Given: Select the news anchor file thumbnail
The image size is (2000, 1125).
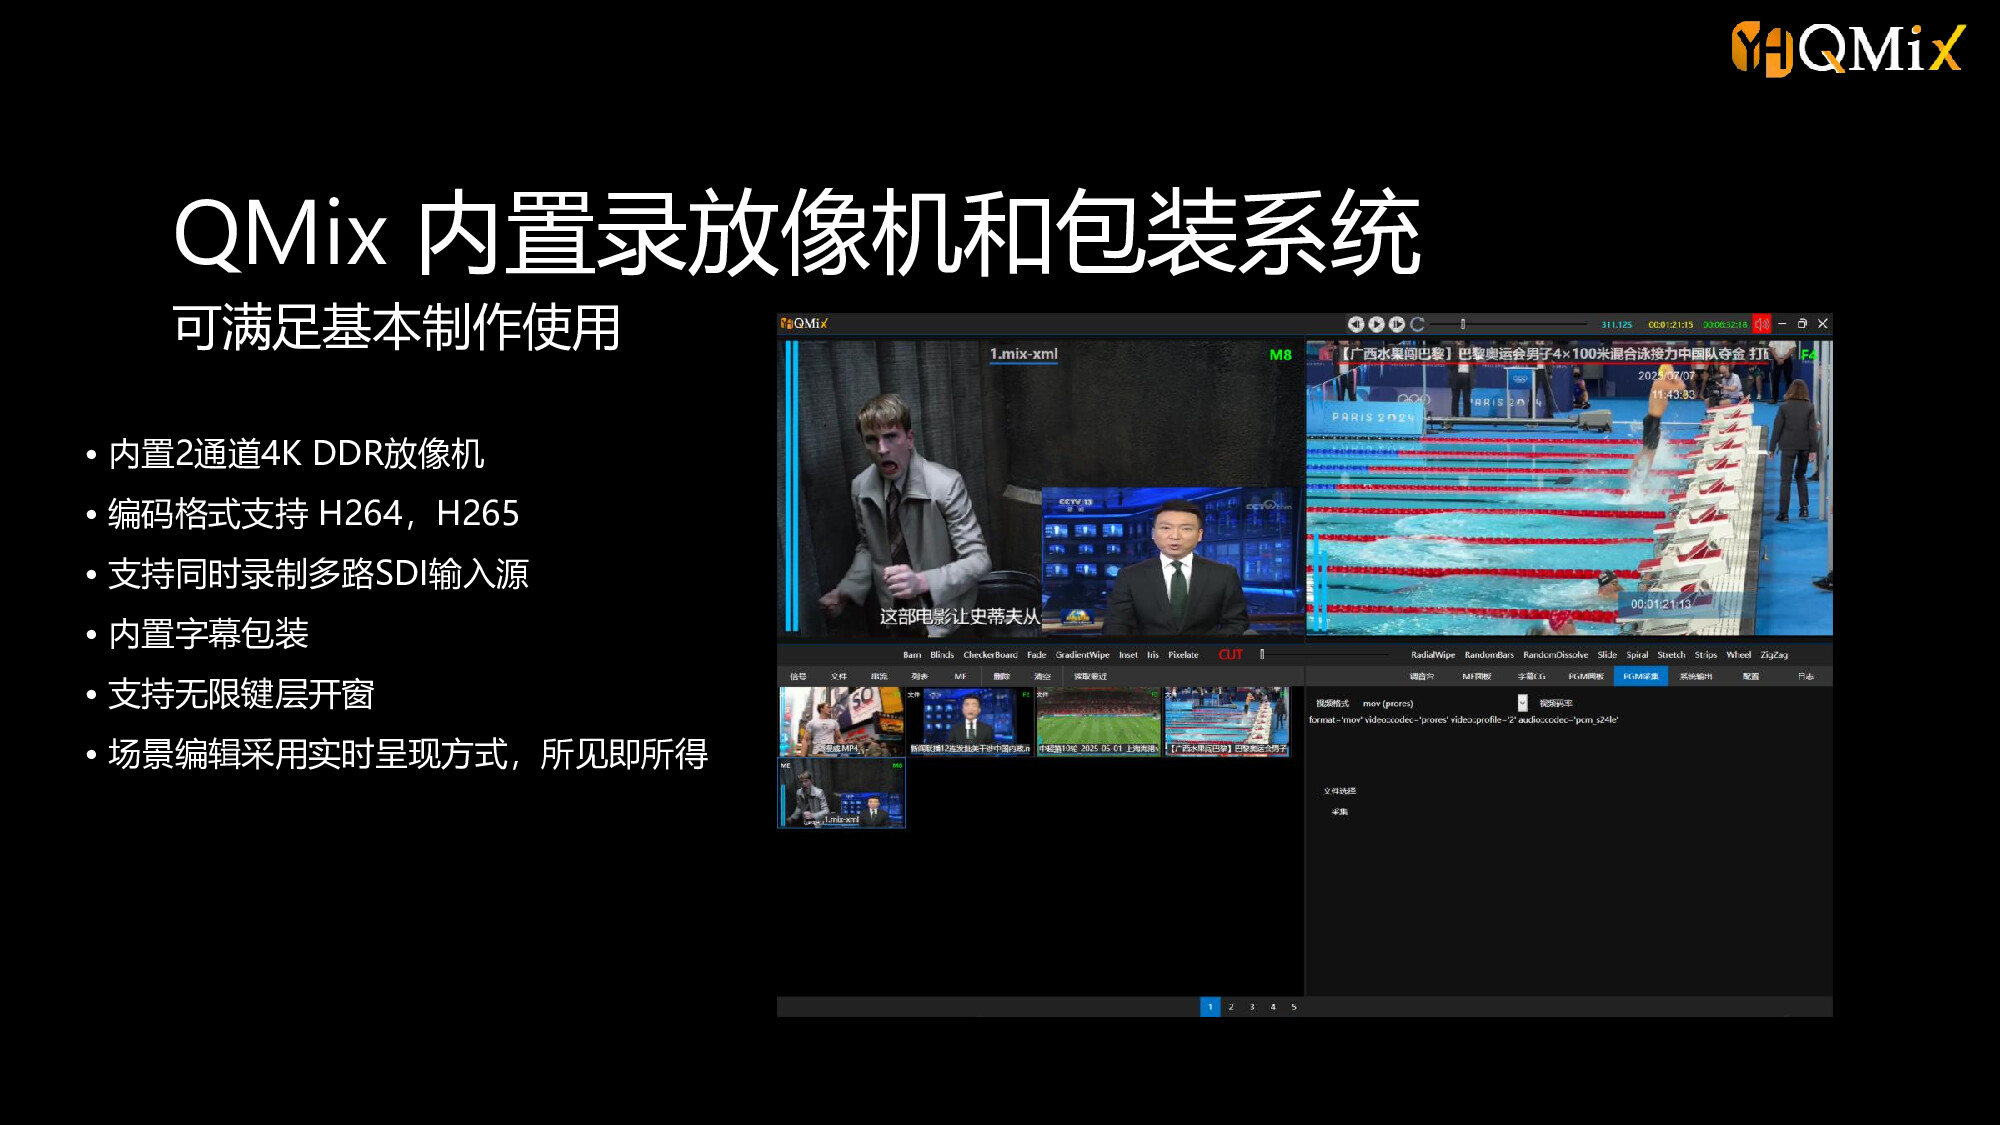Looking at the screenshot, I should 969,721.
